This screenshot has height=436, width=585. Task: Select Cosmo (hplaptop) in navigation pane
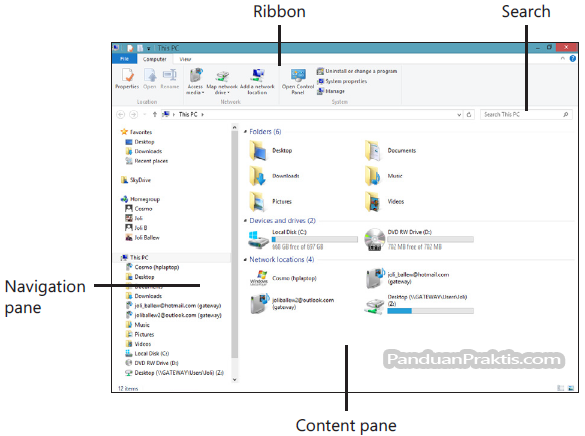(152, 267)
